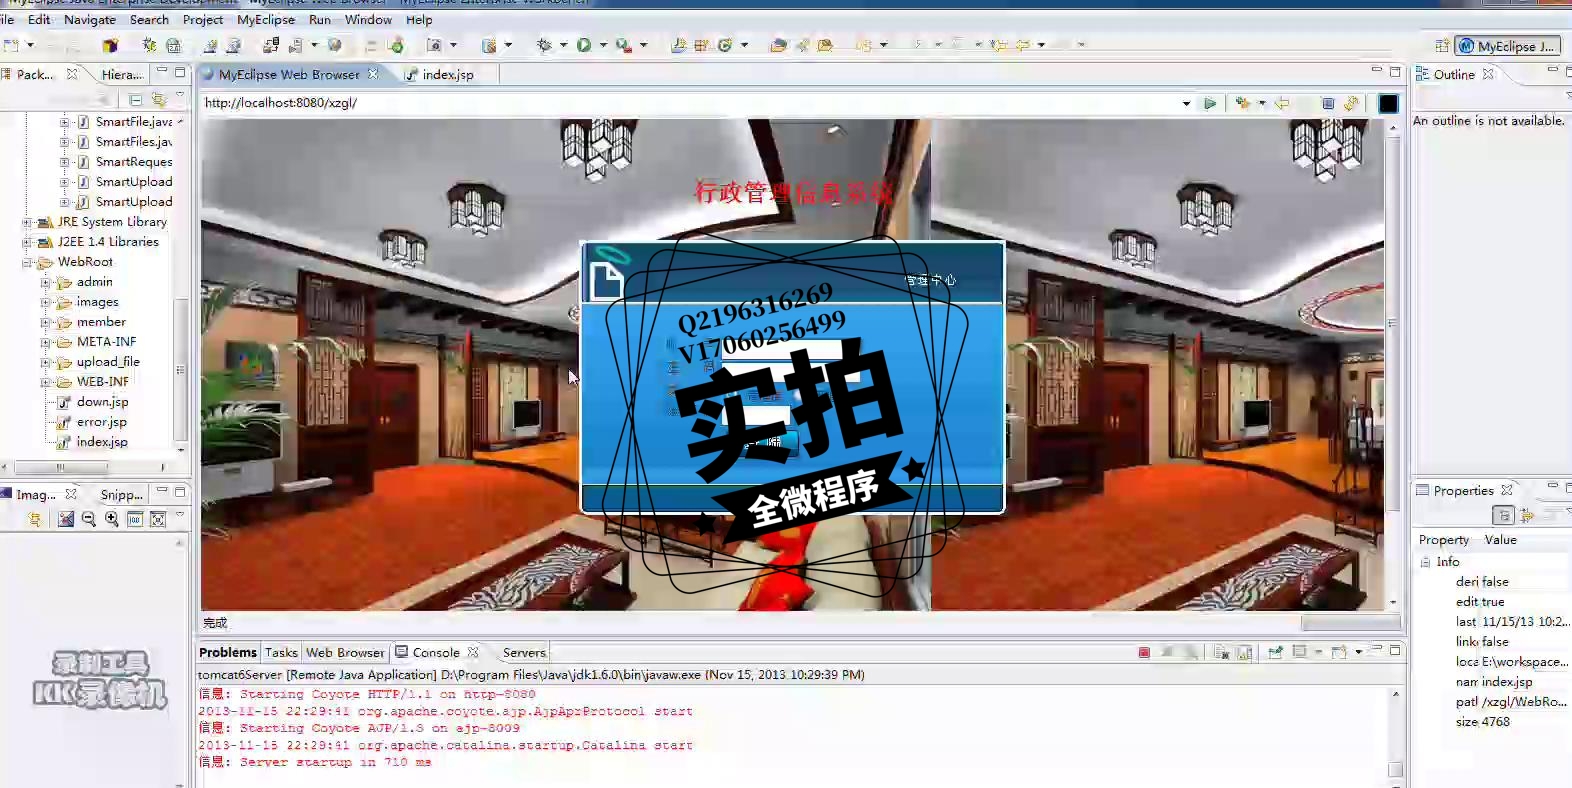The height and width of the screenshot is (788, 1572).
Task: Expand the WebRoot admin folder
Action: (x=45, y=283)
